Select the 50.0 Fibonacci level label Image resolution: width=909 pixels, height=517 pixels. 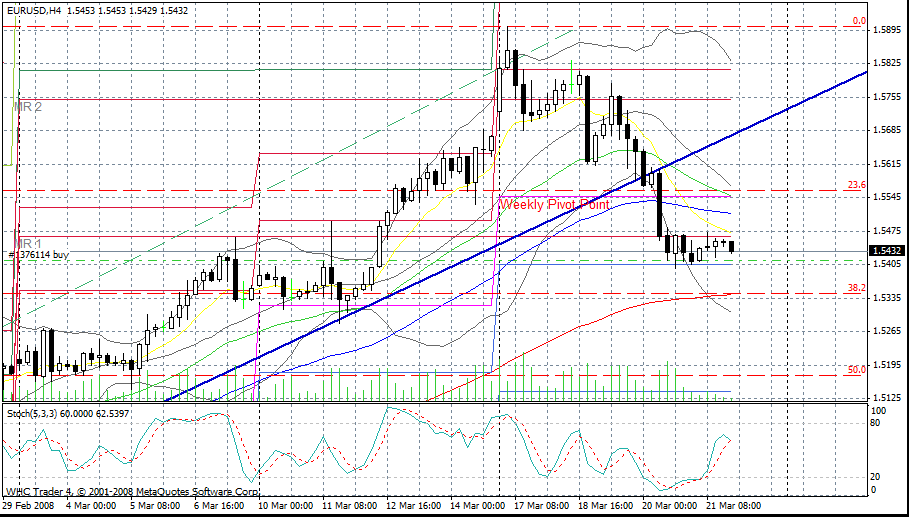point(856,370)
